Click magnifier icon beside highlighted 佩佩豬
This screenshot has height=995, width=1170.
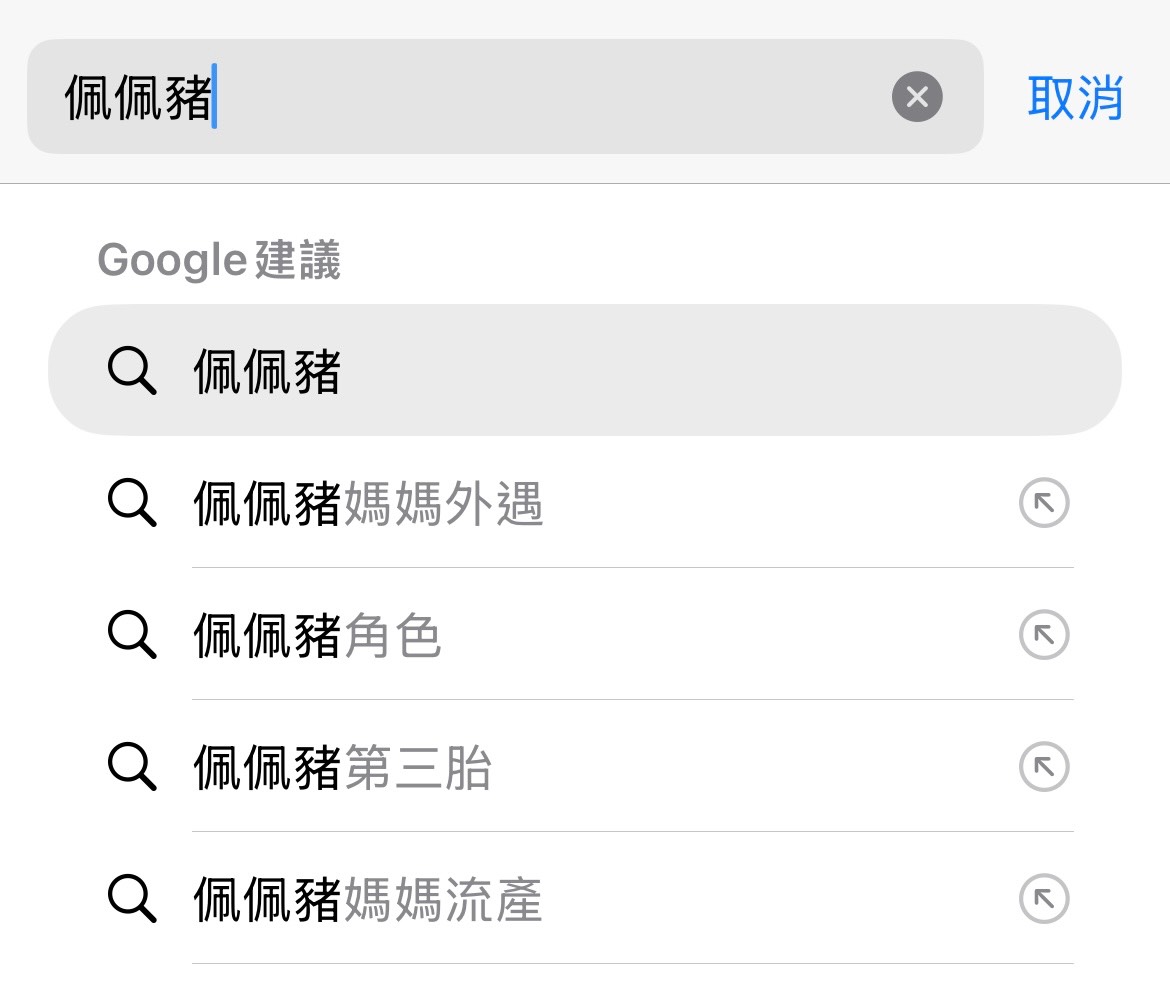[x=132, y=370]
